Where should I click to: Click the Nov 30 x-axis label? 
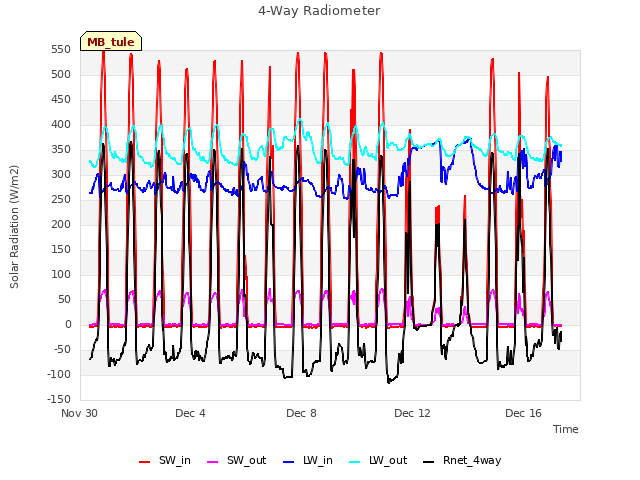pyautogui.click(x=80, y=413)
